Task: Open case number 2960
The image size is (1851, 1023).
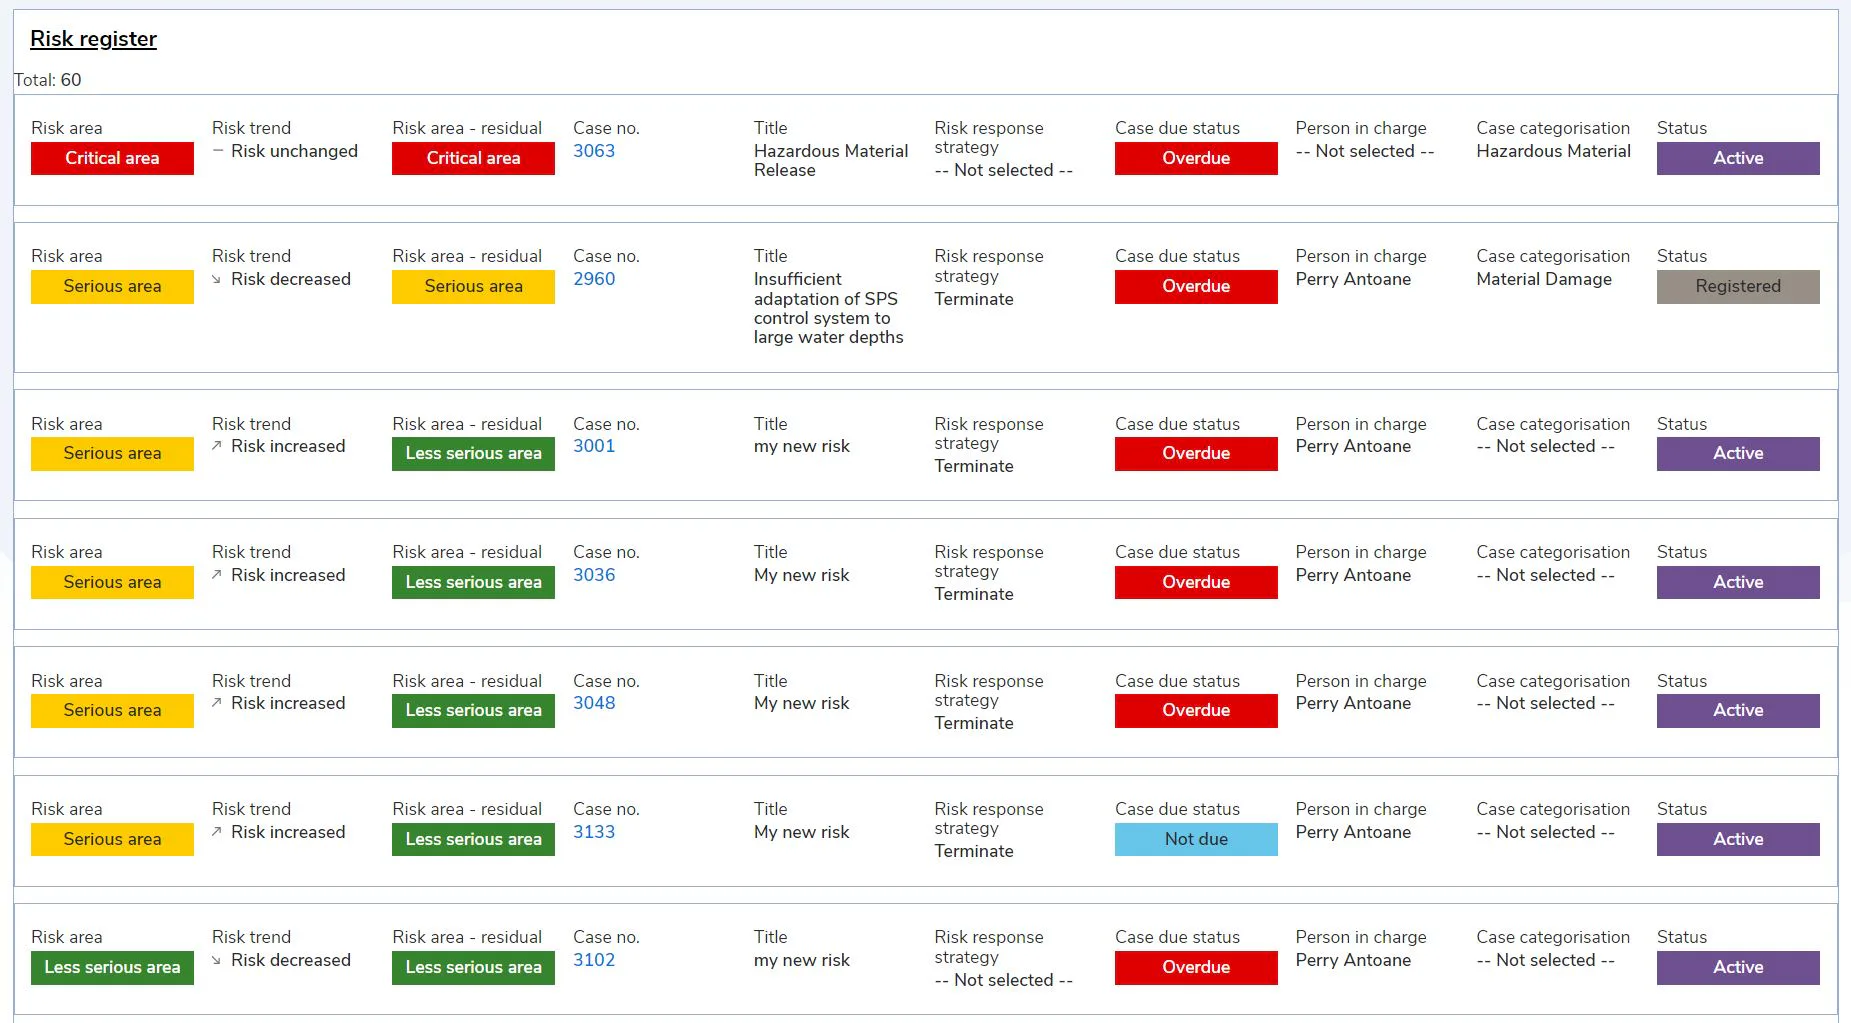Action: click(594, 279)
